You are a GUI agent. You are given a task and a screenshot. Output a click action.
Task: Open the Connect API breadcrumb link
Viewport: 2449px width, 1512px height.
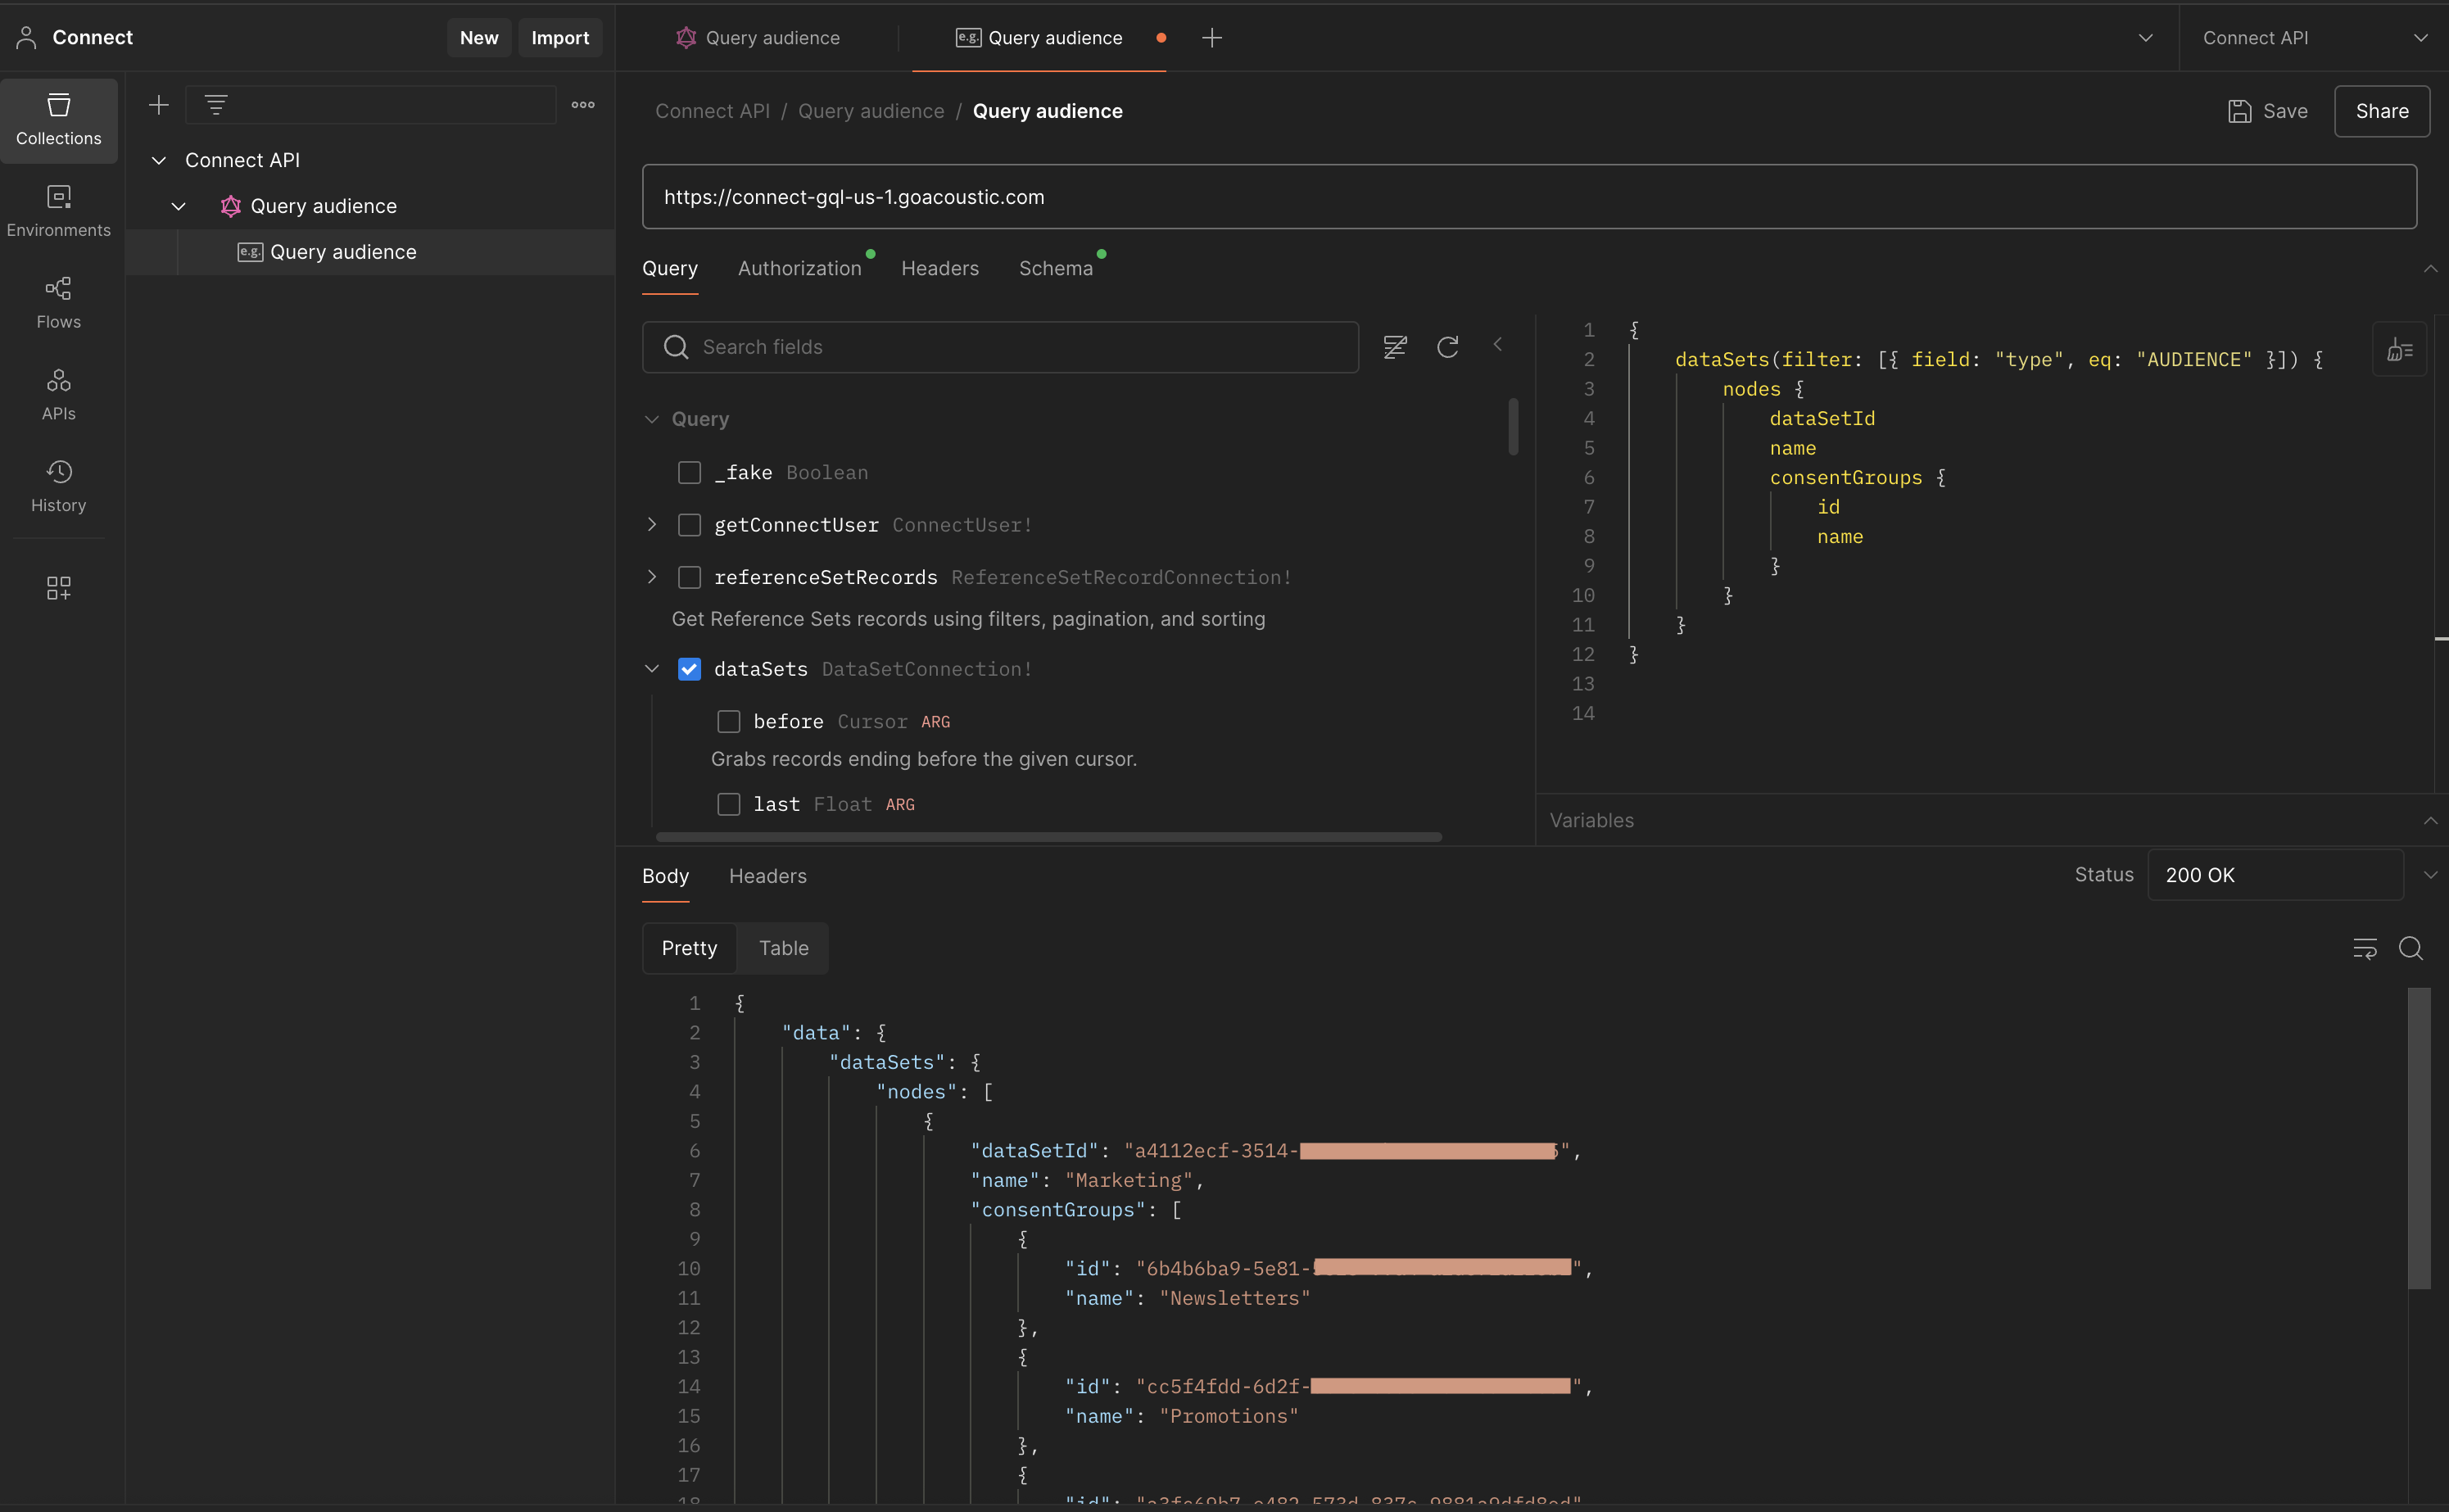pos(712,111)
